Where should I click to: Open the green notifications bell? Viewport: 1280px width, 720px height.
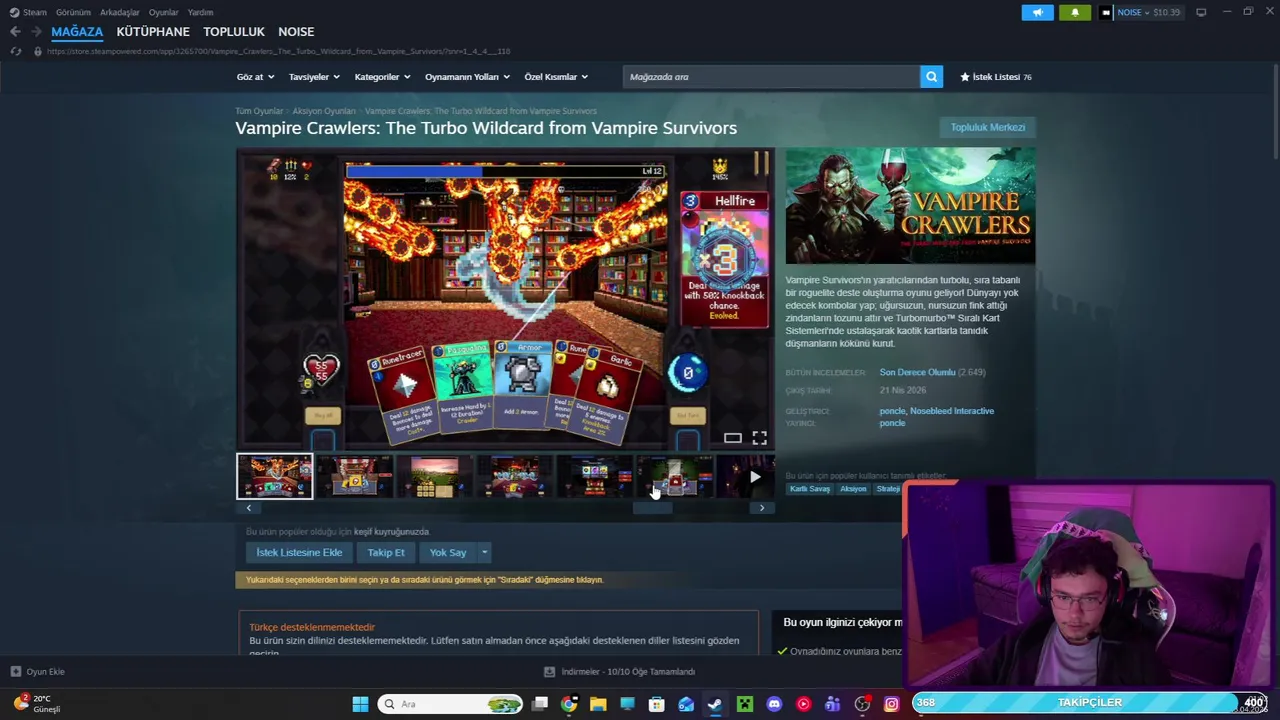click(x=1075, y=12)
